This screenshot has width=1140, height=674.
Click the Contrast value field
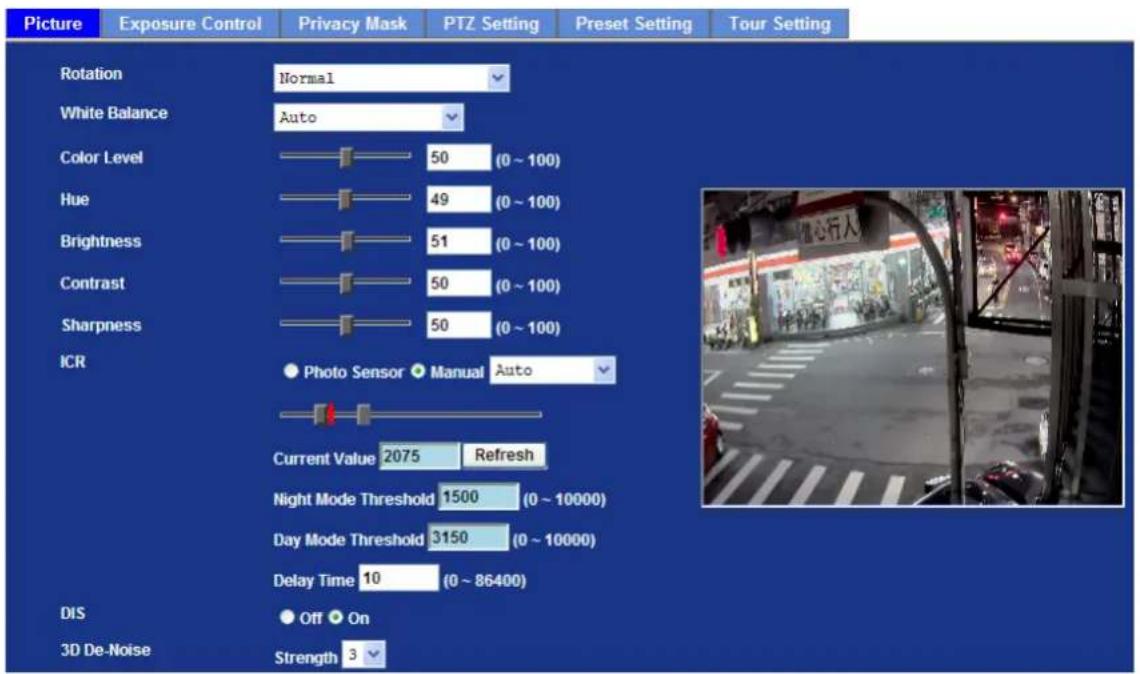click(x=459, y=284)
